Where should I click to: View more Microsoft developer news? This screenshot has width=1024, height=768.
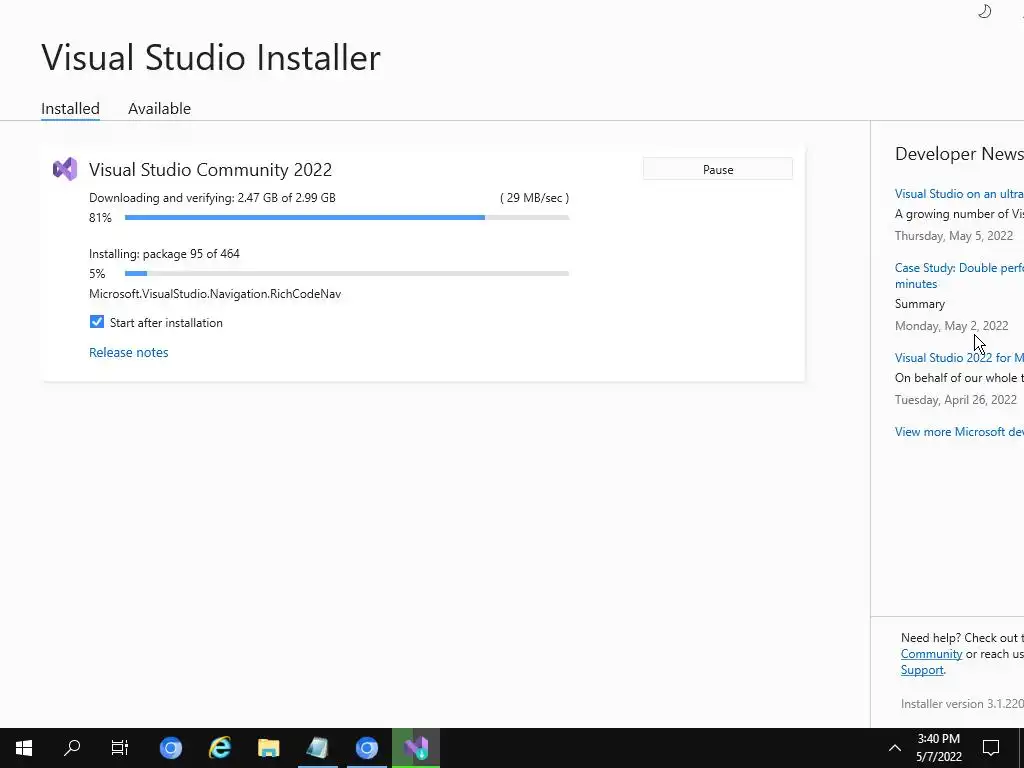[959, 431]
